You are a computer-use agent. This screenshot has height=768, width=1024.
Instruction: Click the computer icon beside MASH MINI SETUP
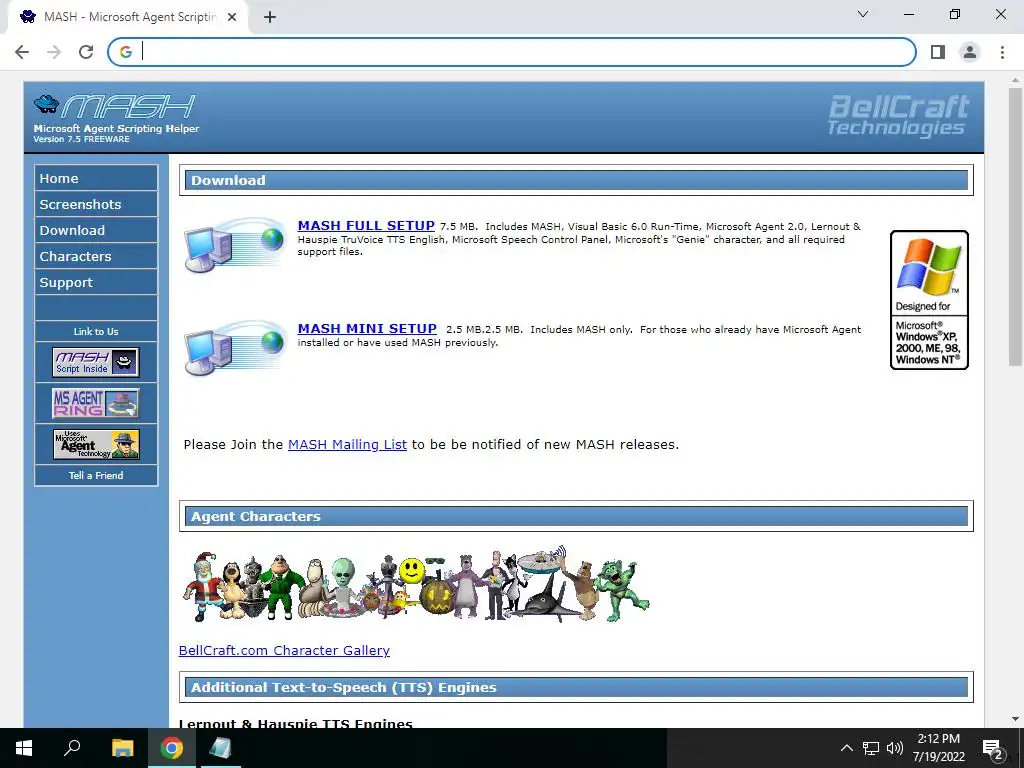(235, 348)
